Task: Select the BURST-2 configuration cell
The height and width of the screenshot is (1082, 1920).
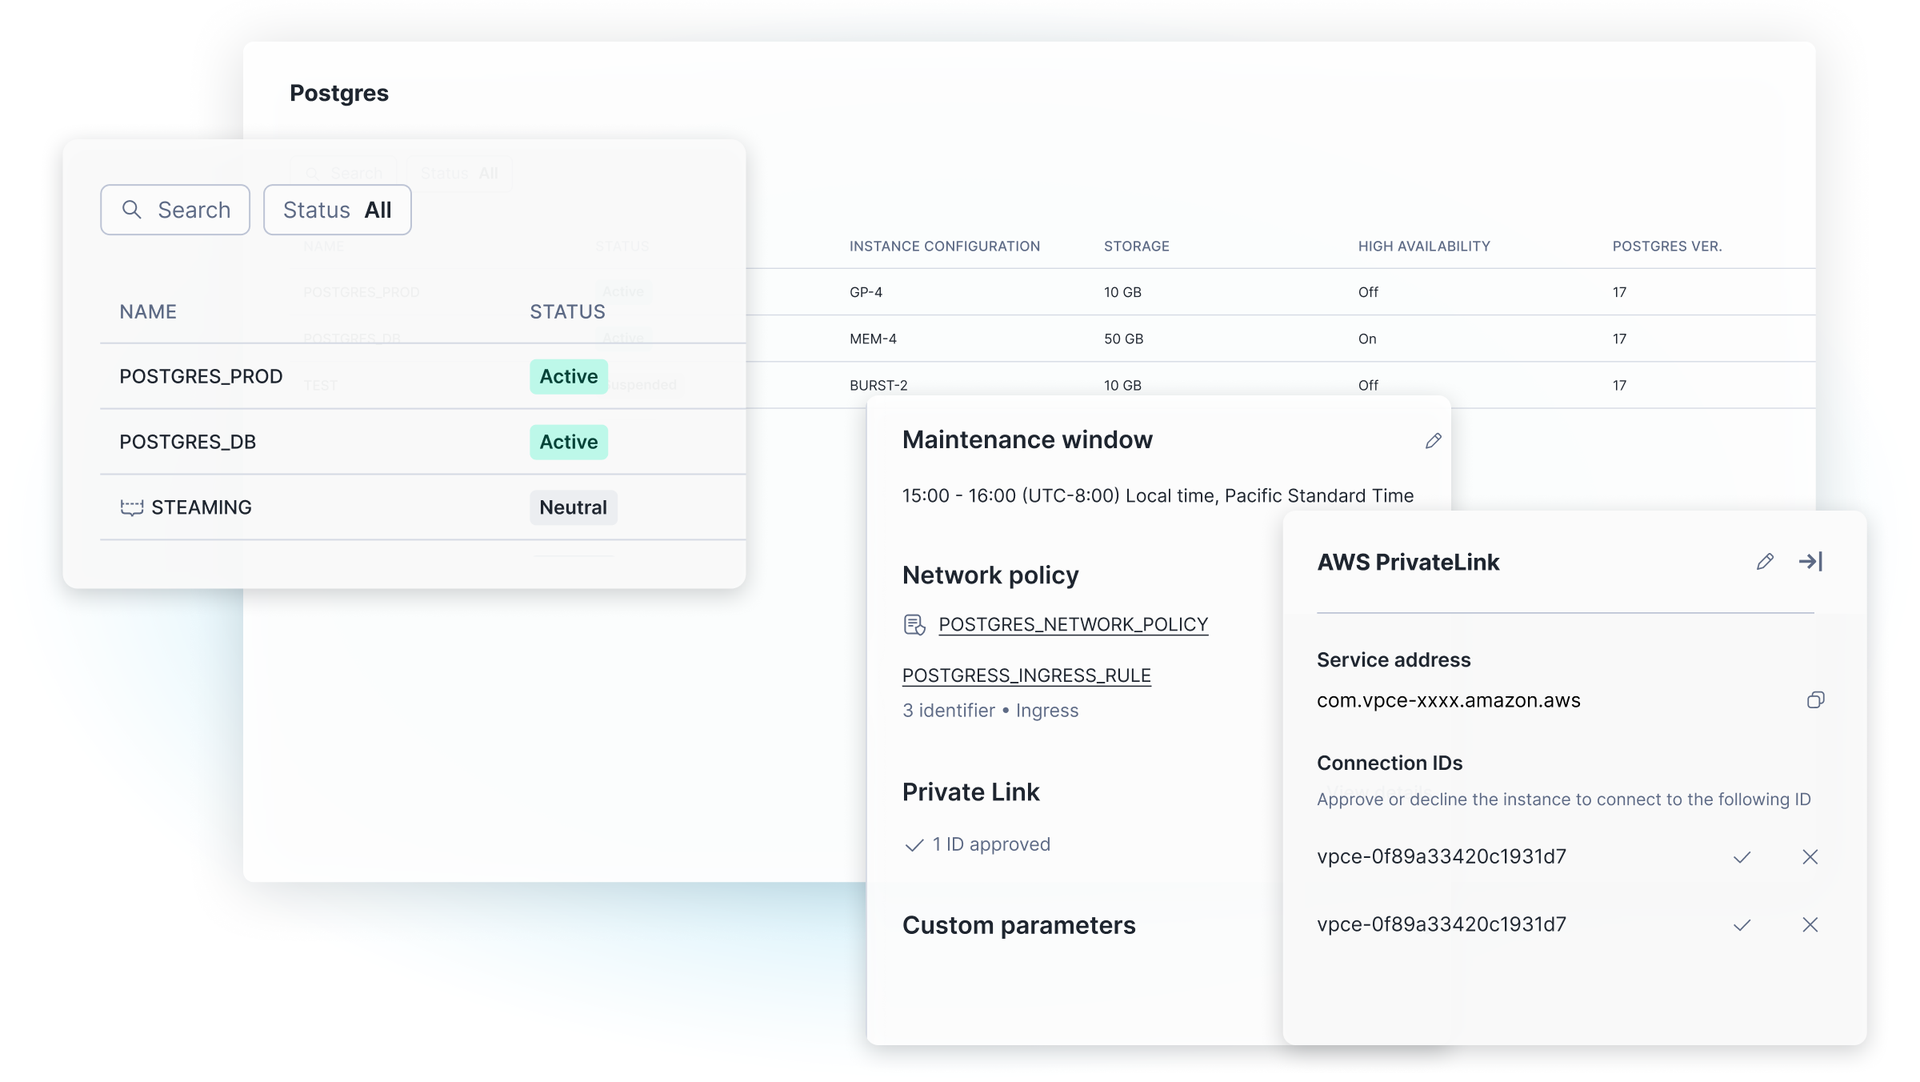Action: [x=878, y=386]
